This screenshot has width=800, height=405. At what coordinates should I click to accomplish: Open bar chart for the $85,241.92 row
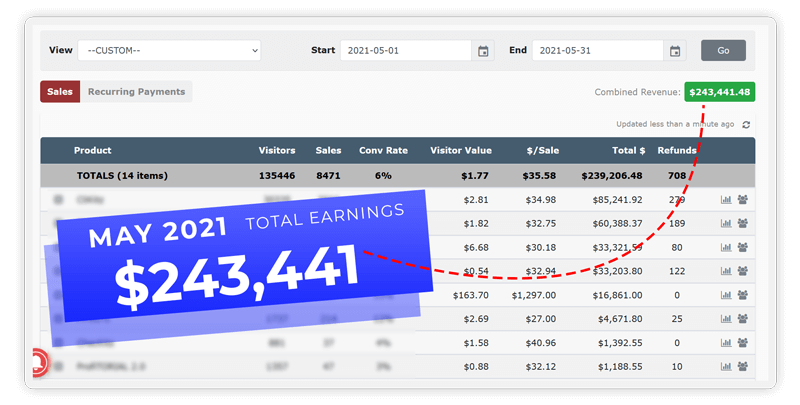pyautogui.click(x=726, y=199)
